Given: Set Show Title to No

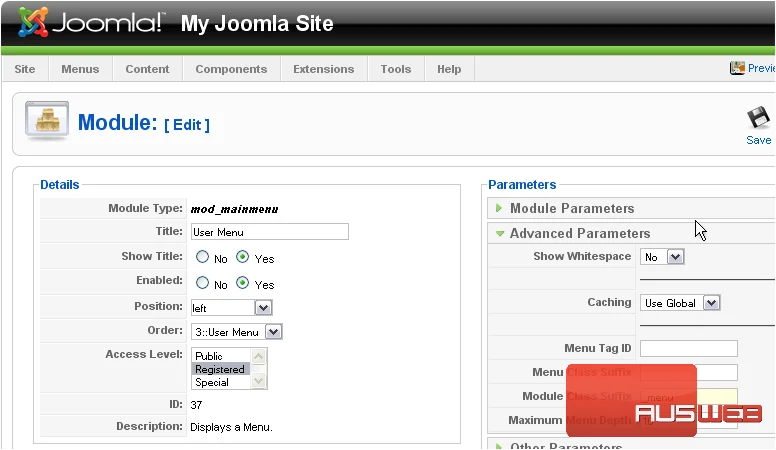Looking at the screenshot, I should pyautogui.click(x=202, y=257).
